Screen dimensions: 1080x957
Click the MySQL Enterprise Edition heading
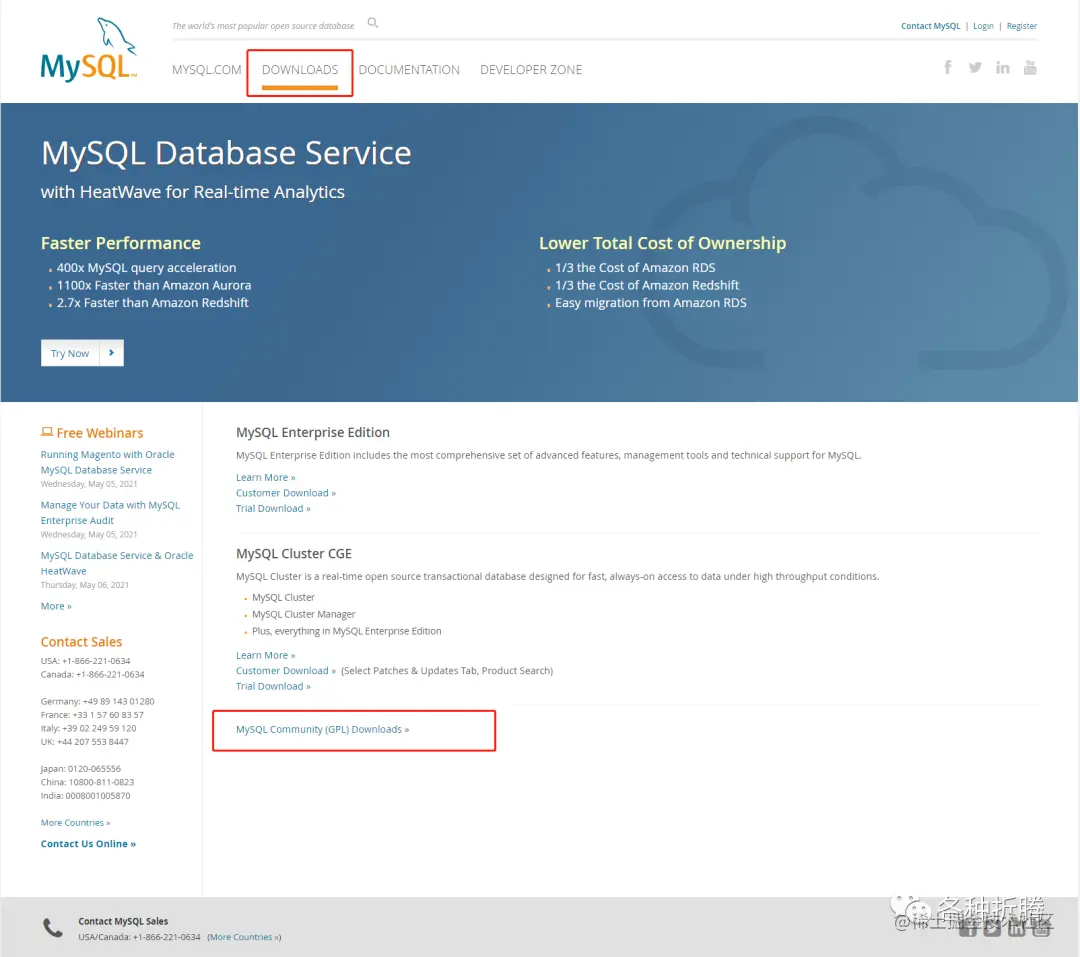[x=313, y=432]
